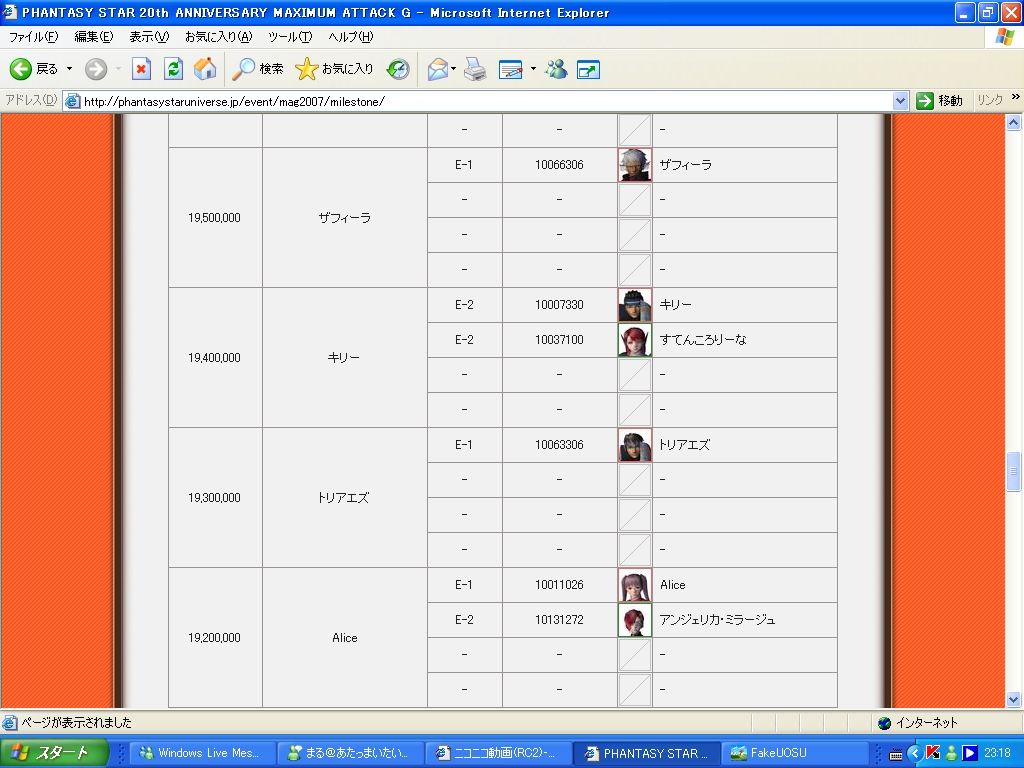Viewport: 1024px width, 768px height.
Task: Click the vertical scrollbar thumb
Action: coord(1014,472)
